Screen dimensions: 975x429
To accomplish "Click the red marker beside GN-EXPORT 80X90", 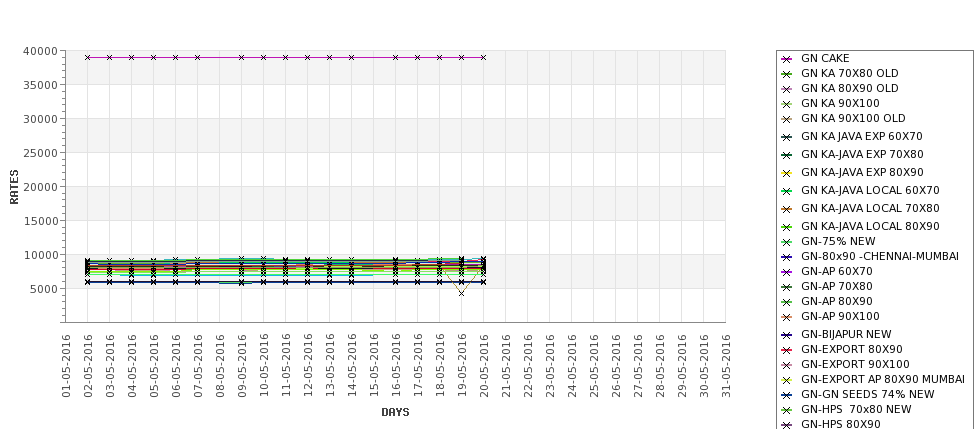I will (x=787, y=350).
